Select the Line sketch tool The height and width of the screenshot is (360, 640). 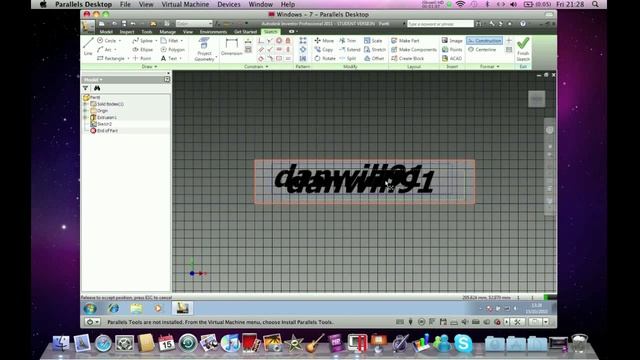(88, 47)
